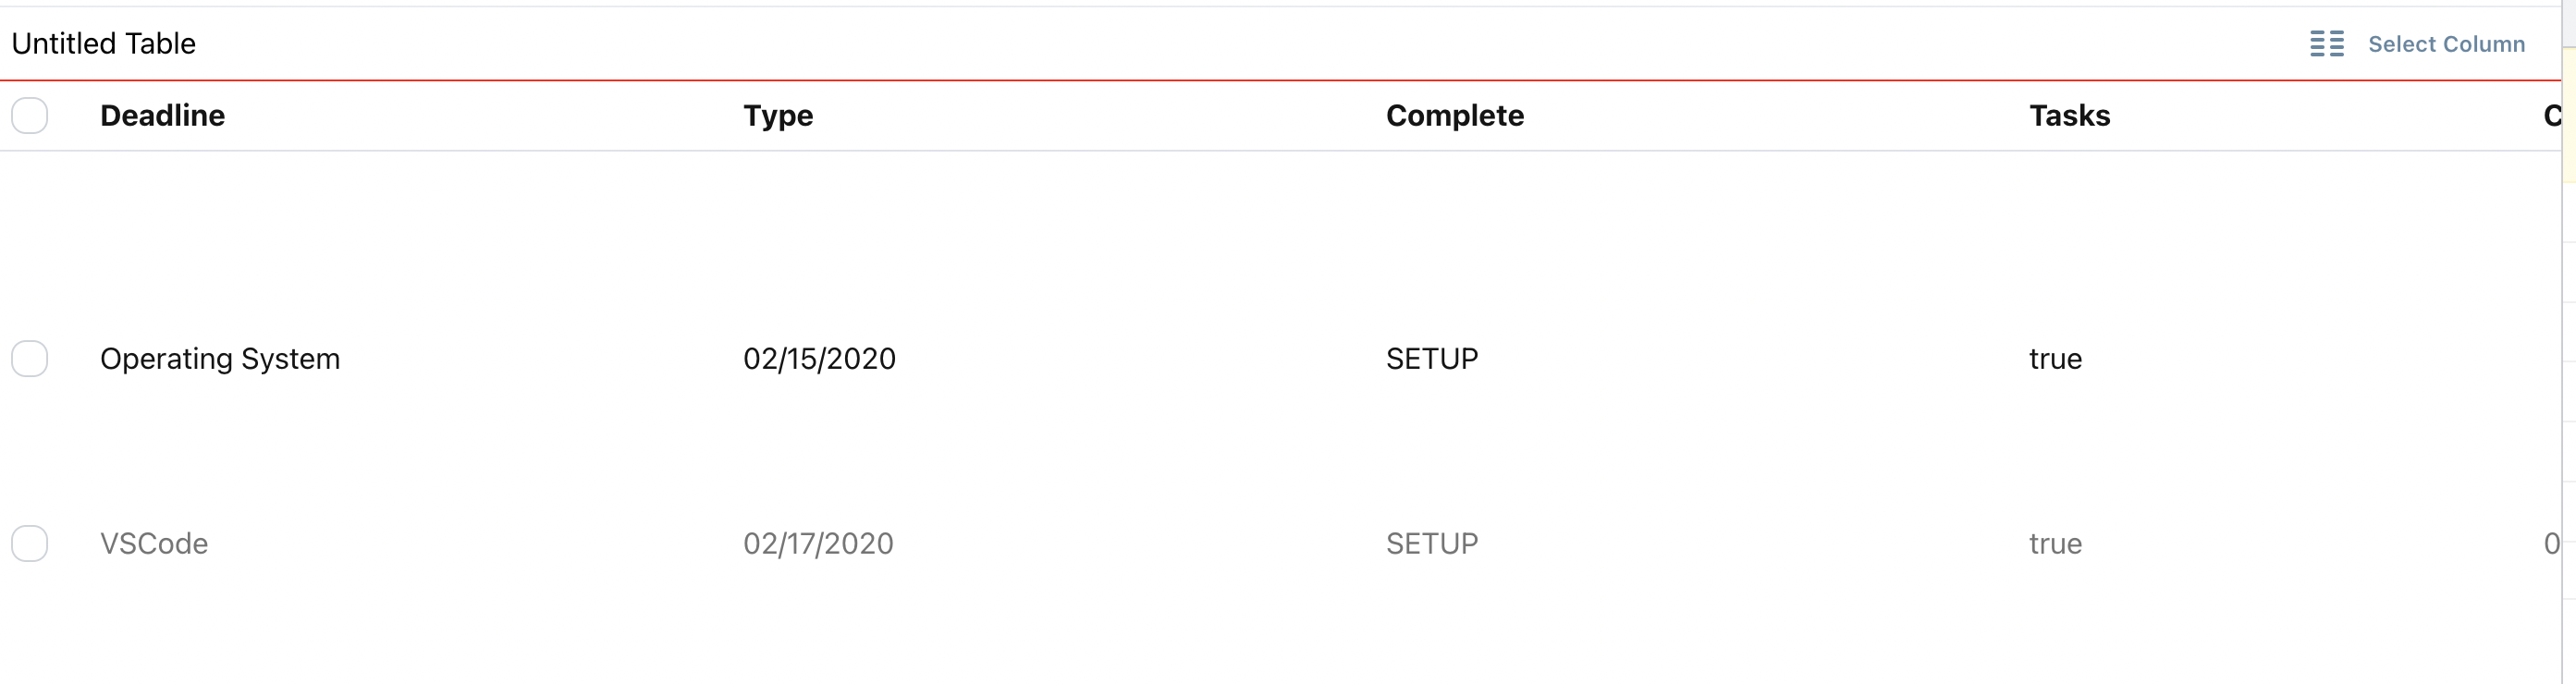Click the SETUP value in the VSCode row
The width and height of the screenshot is (2576, 684).
click(1432, 543)
